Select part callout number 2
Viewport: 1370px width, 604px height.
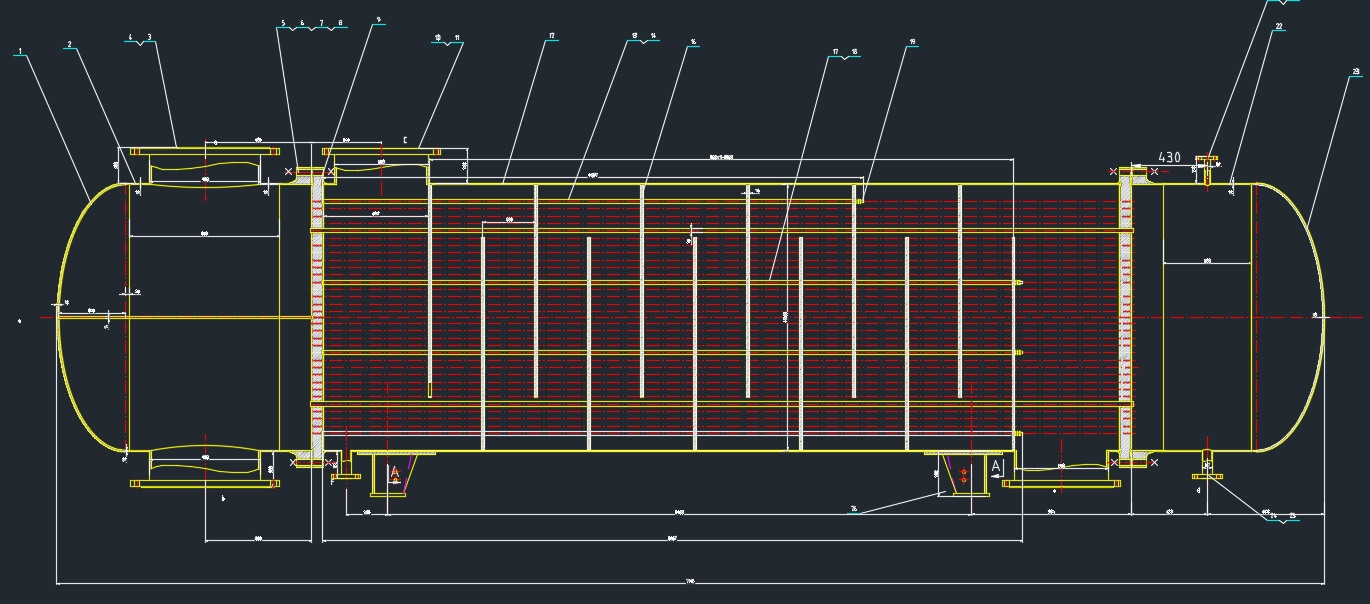tap(69, 45)
